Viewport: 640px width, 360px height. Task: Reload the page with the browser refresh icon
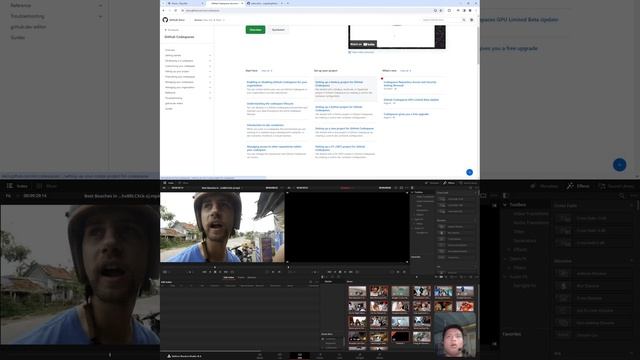pyautogui.click(x=176, y=10)
